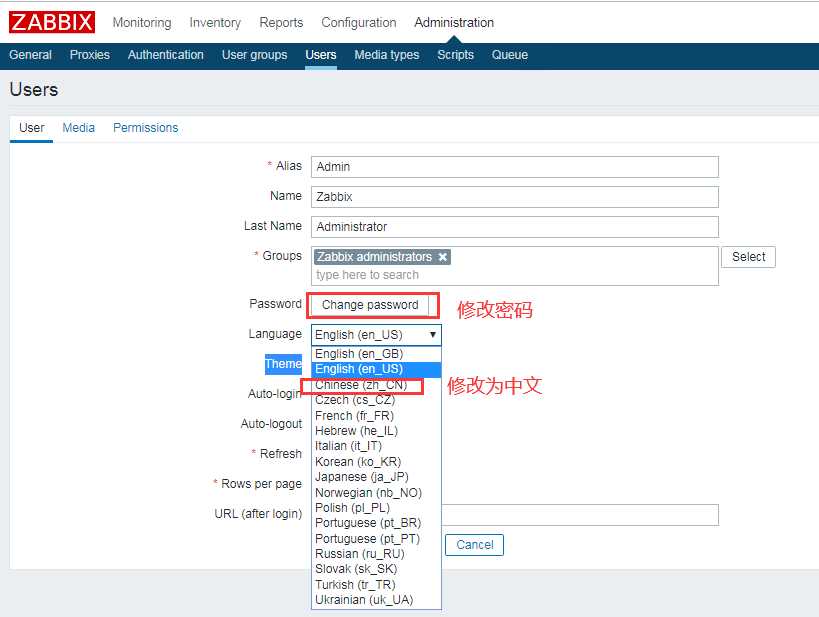Select Polish (pl_PL) language option
Image resolution: width=819 pixels, height=617 pixels.
[x=376, y=507]
